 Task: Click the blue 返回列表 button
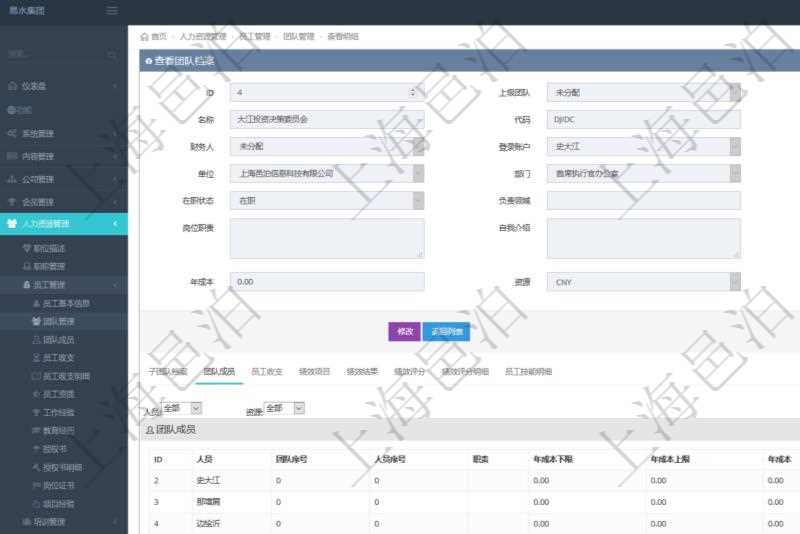point(446,331)
